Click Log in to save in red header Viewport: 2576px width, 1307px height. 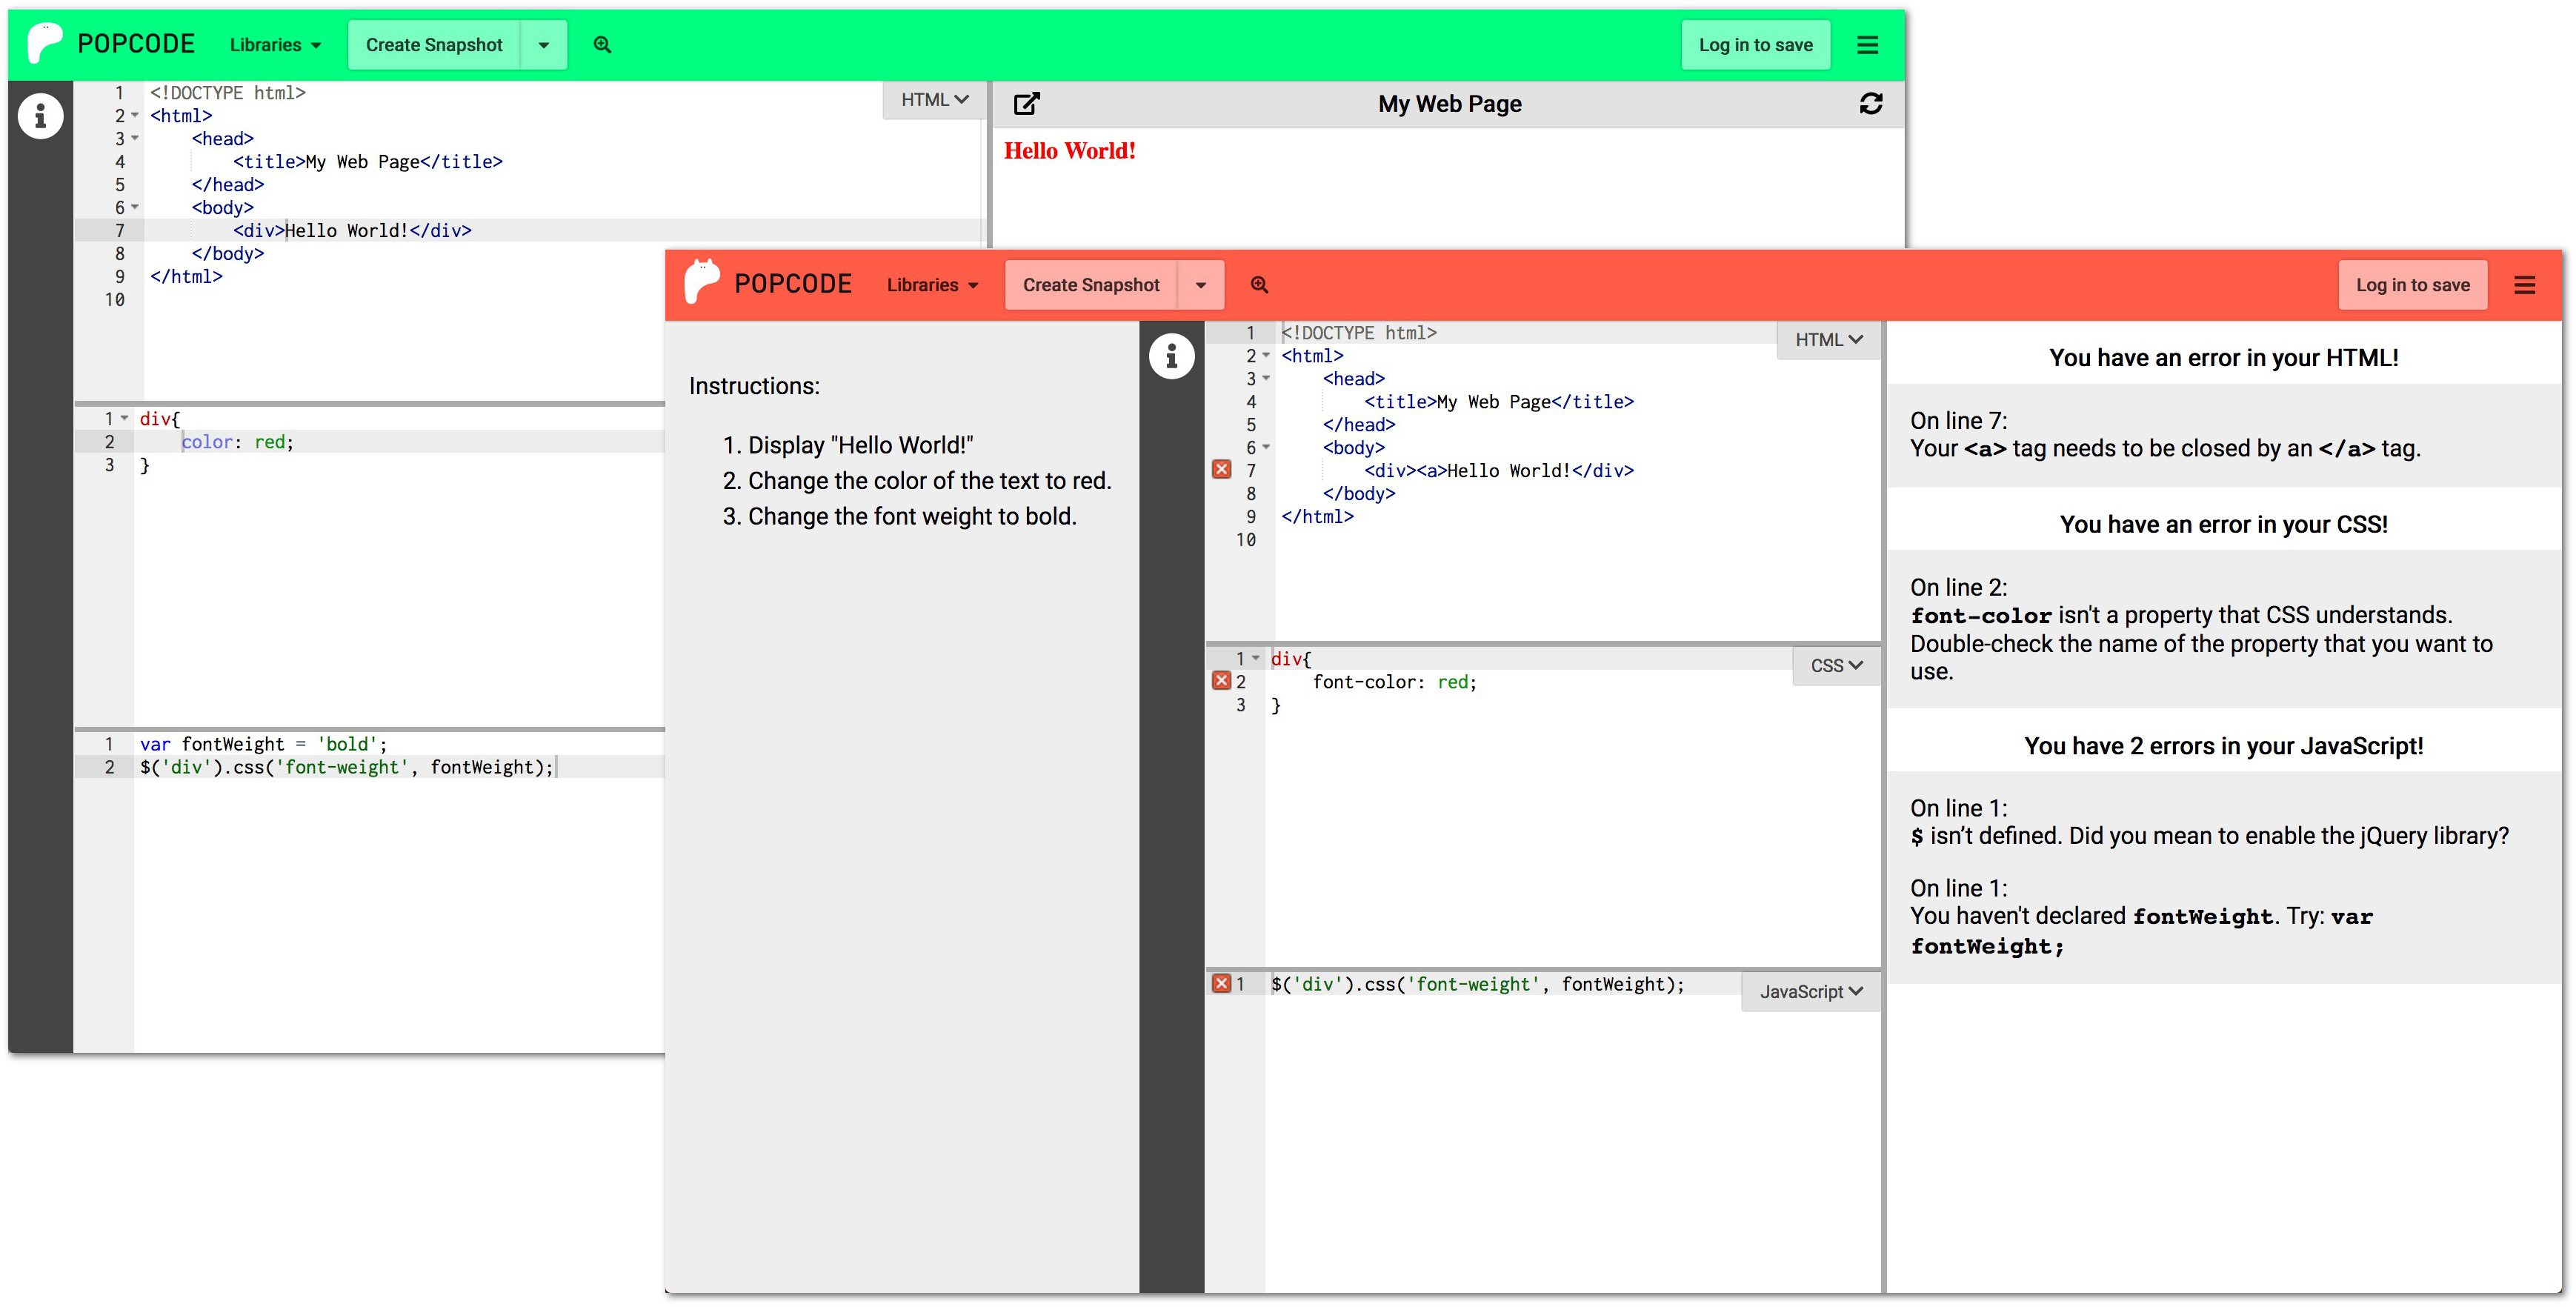[x=2412, y=285]
